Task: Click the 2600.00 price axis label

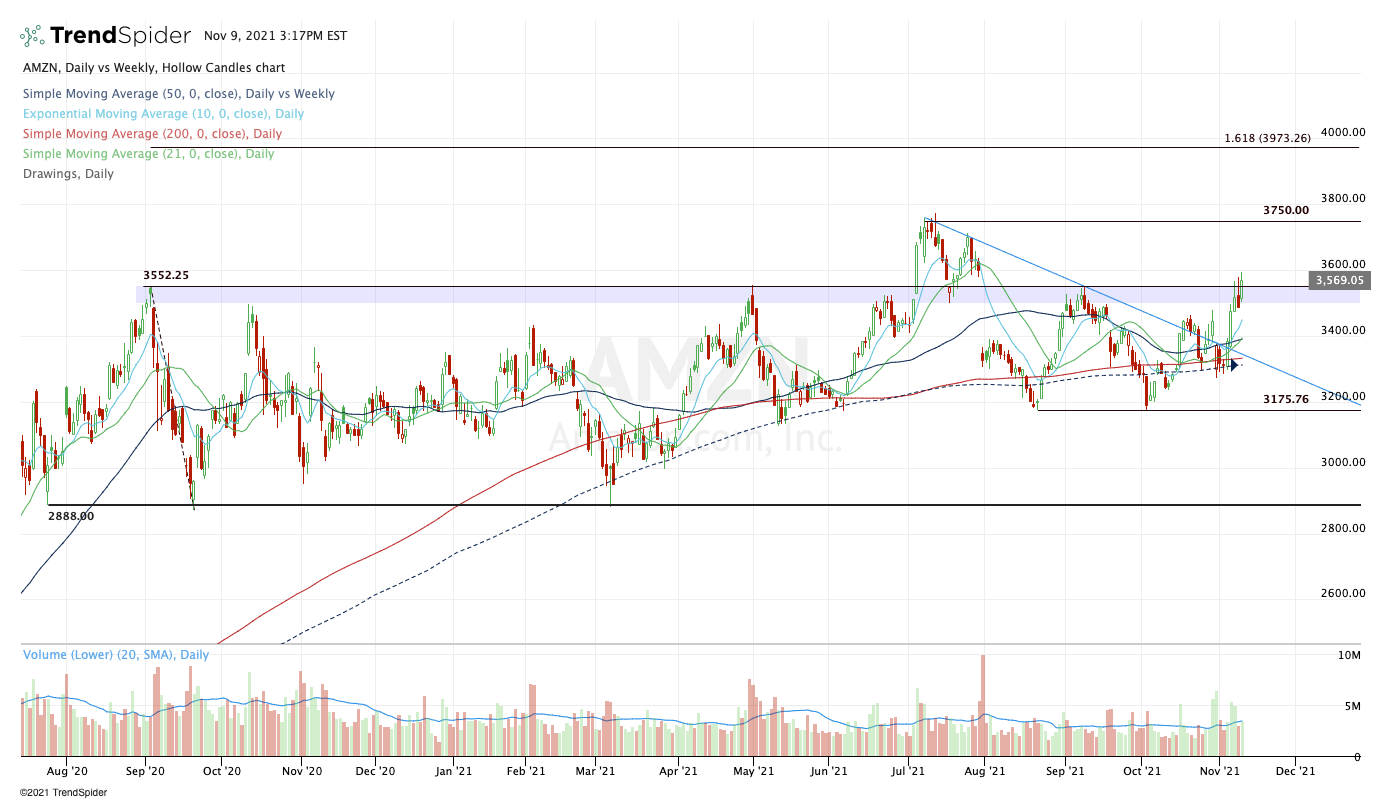Action: [1341, 593]
